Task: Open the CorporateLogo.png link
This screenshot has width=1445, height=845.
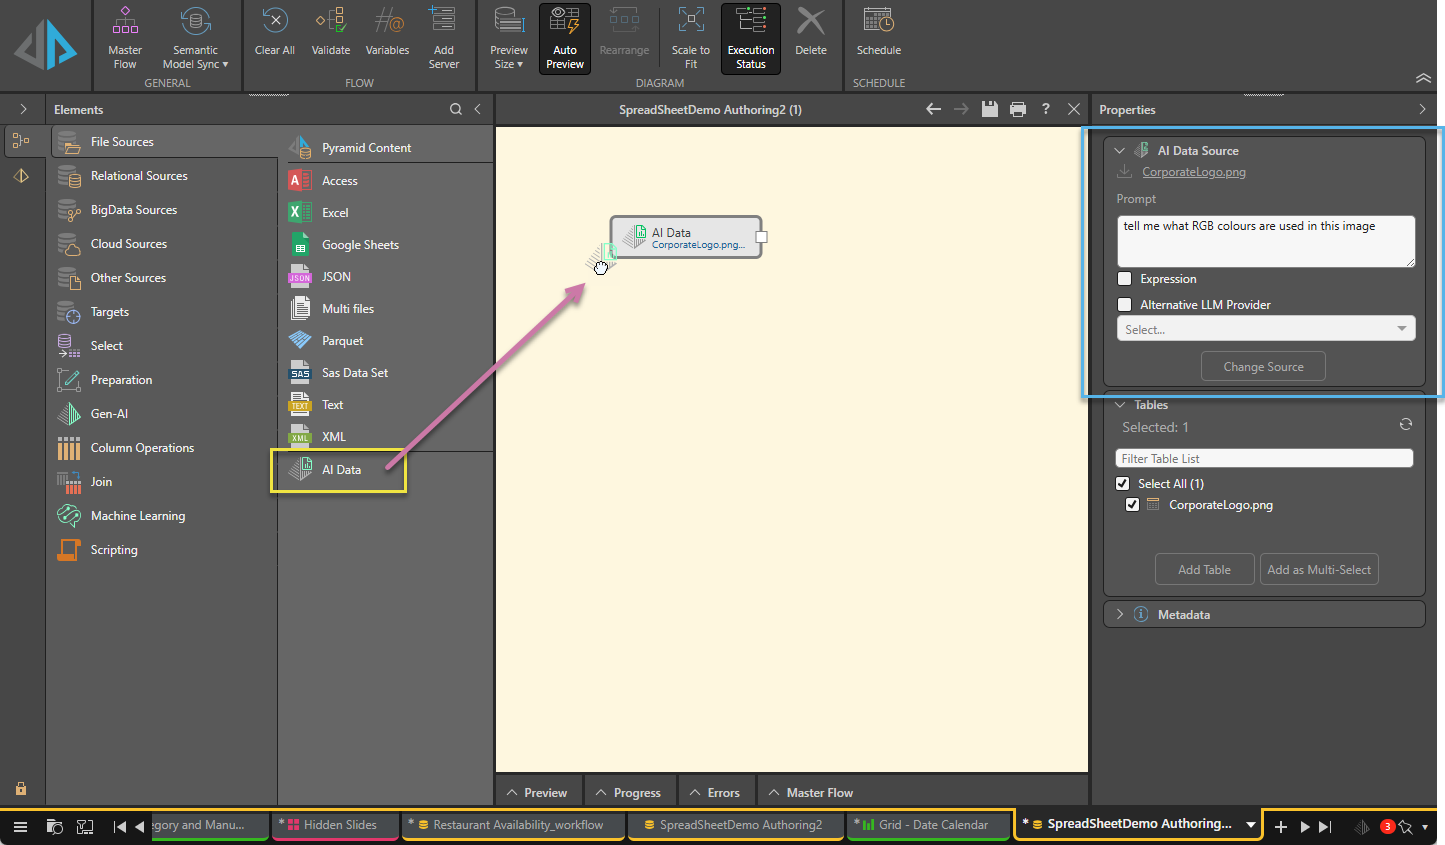Action: (x=1193, y=172)
